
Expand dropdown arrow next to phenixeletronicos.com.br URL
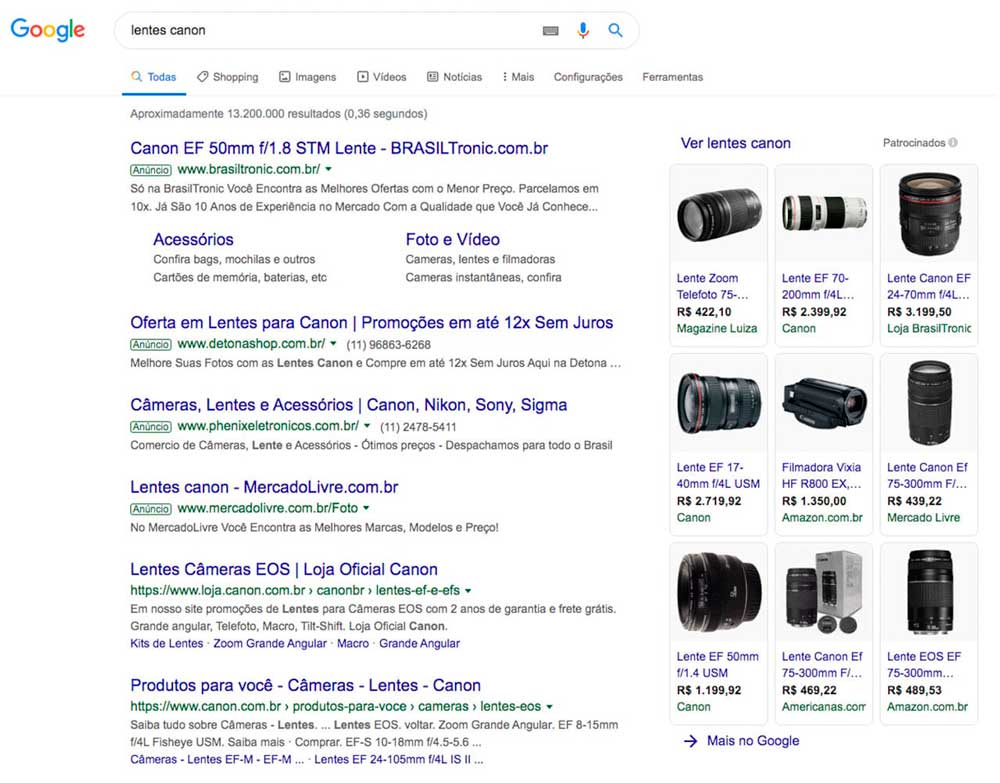[367, 426]
